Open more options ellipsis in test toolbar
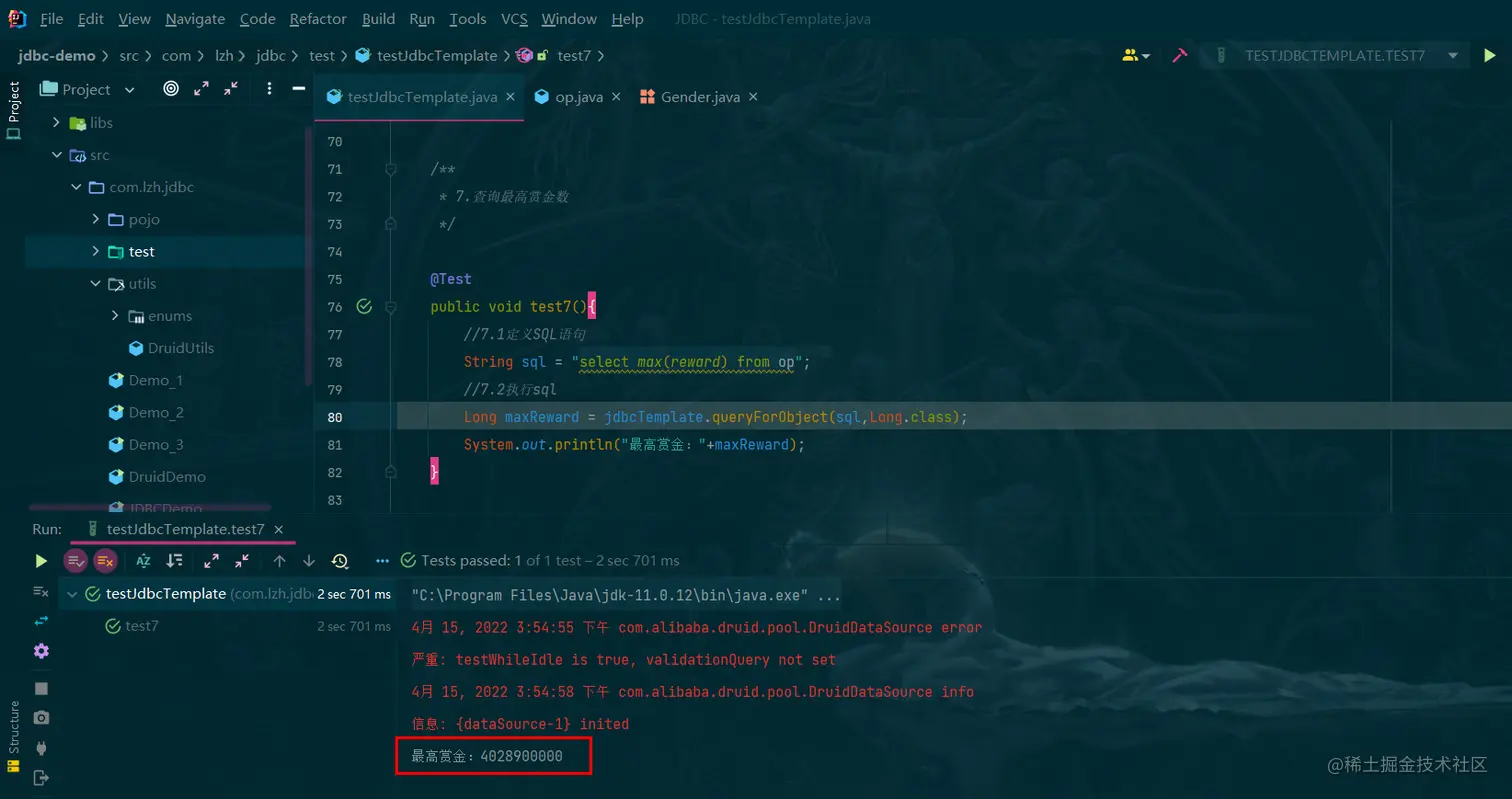Screen dimensions: 1512x799 tap(382, 561)
